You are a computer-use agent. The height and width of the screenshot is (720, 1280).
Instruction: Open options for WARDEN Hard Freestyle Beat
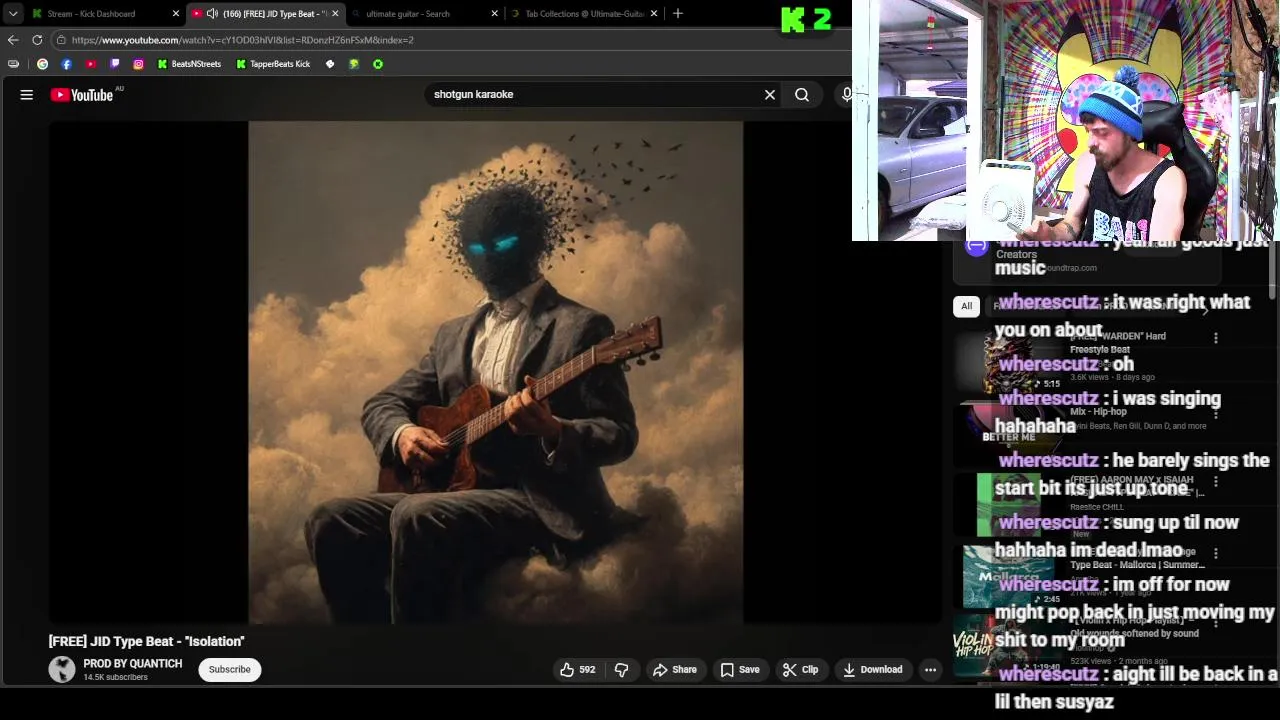click(x=1216, y=339)
